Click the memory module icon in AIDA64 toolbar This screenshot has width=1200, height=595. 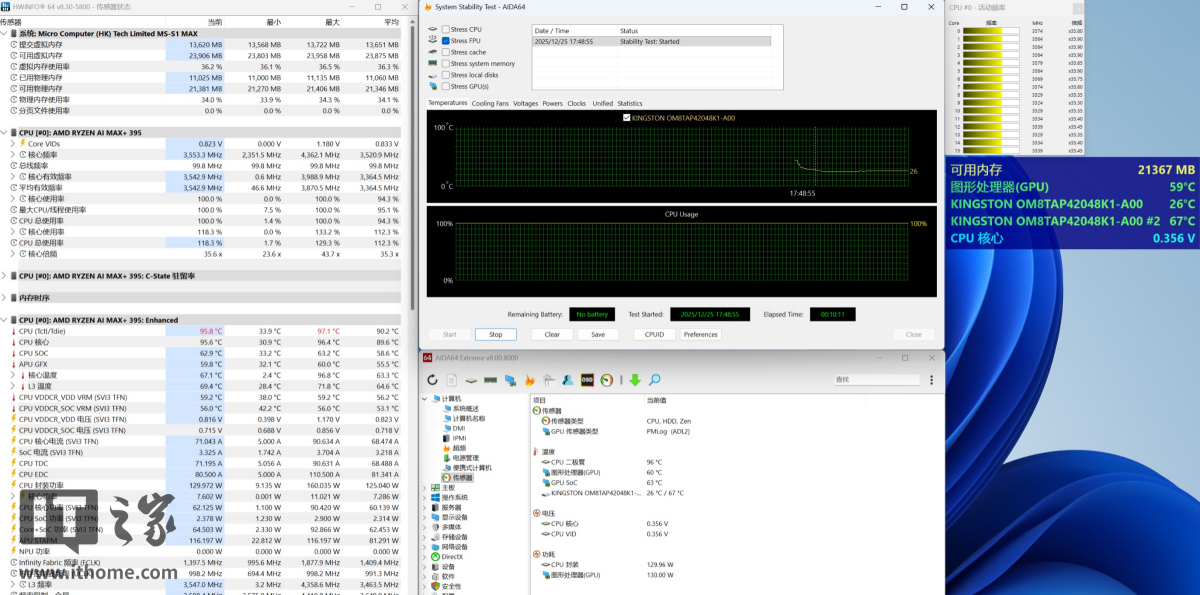(490, 380)
